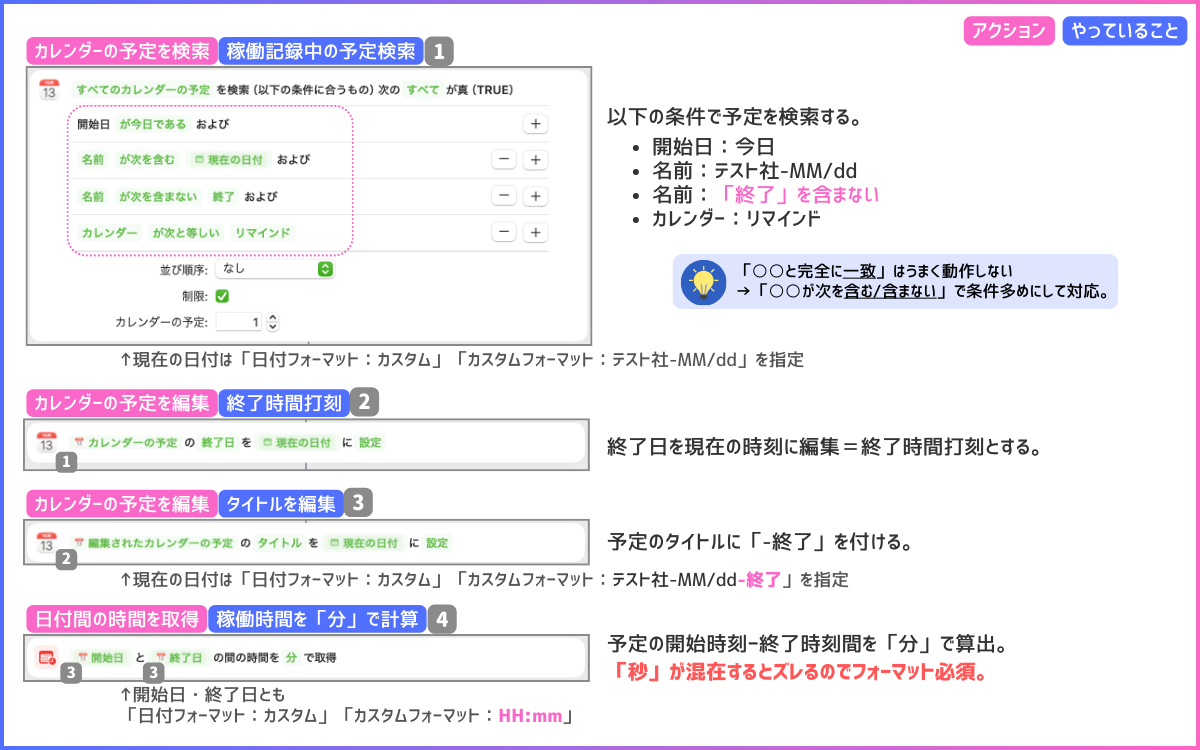1200x750 pixels.
Task: Click the 終了 text value token
Action: point(223,196)
